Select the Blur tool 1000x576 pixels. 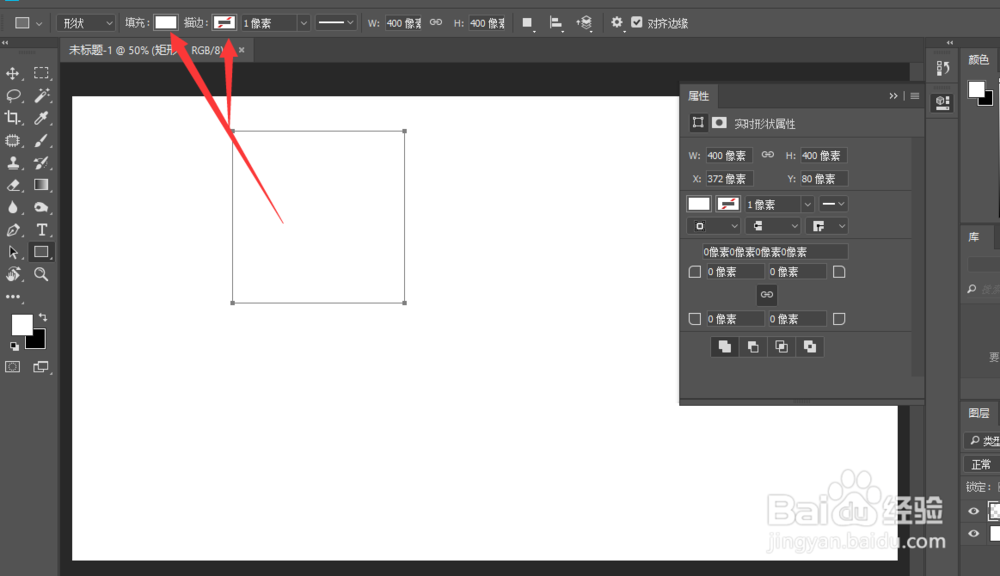[x=12, y=207]
